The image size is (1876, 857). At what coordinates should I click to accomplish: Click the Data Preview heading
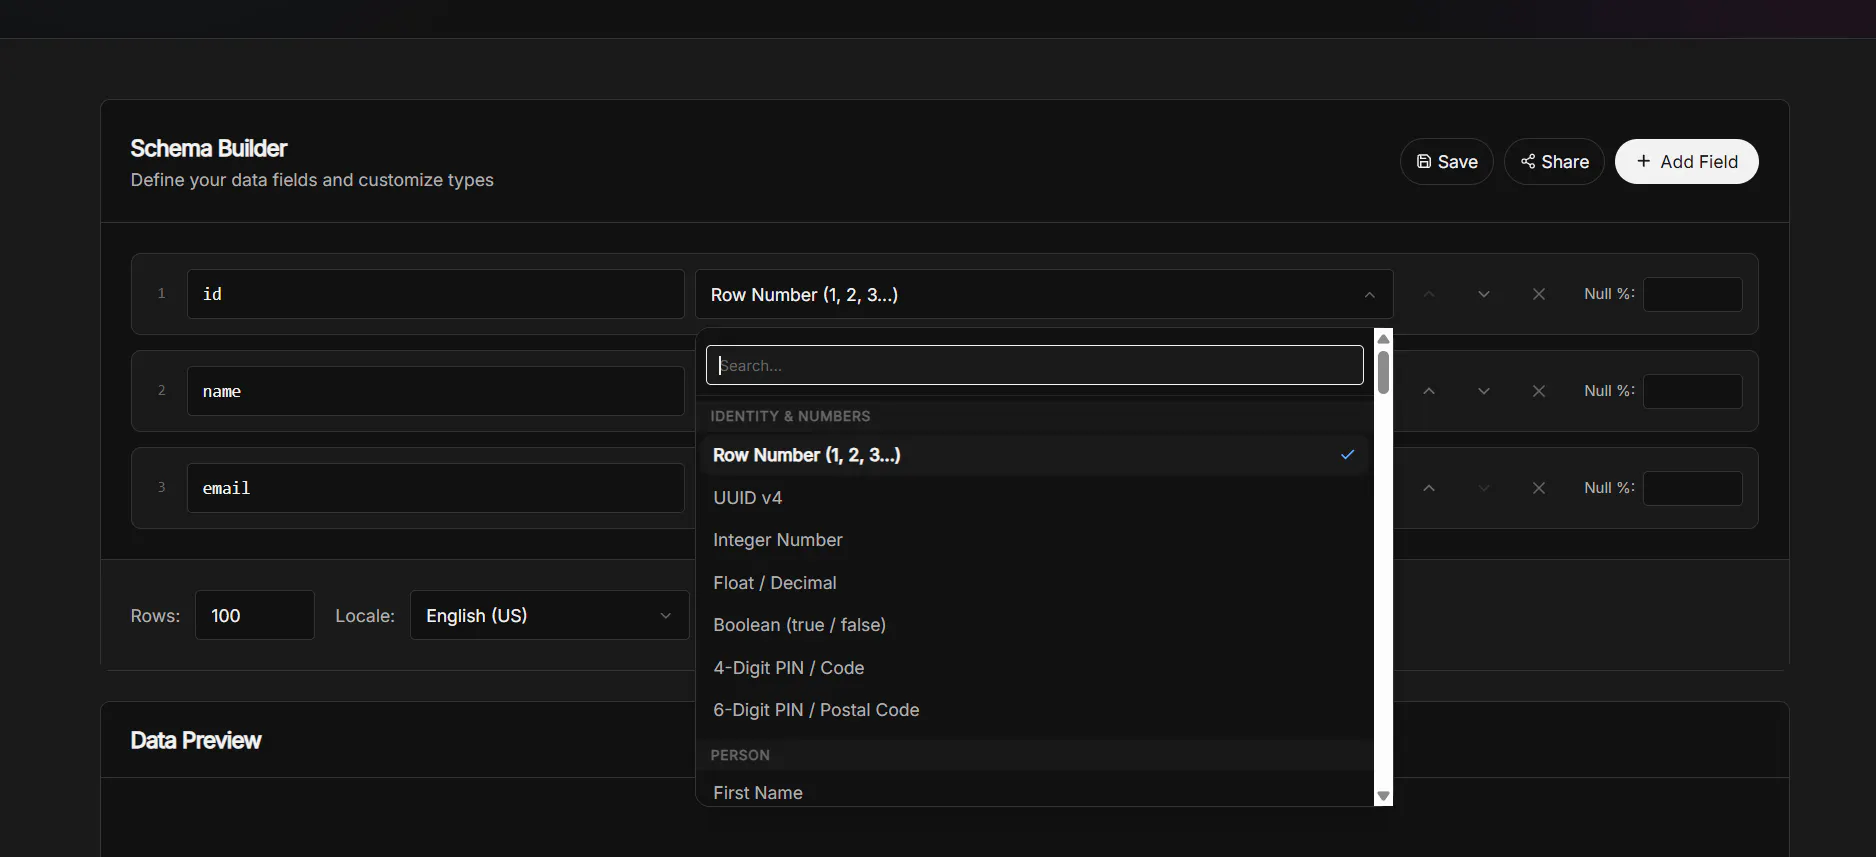coord(196,741)
